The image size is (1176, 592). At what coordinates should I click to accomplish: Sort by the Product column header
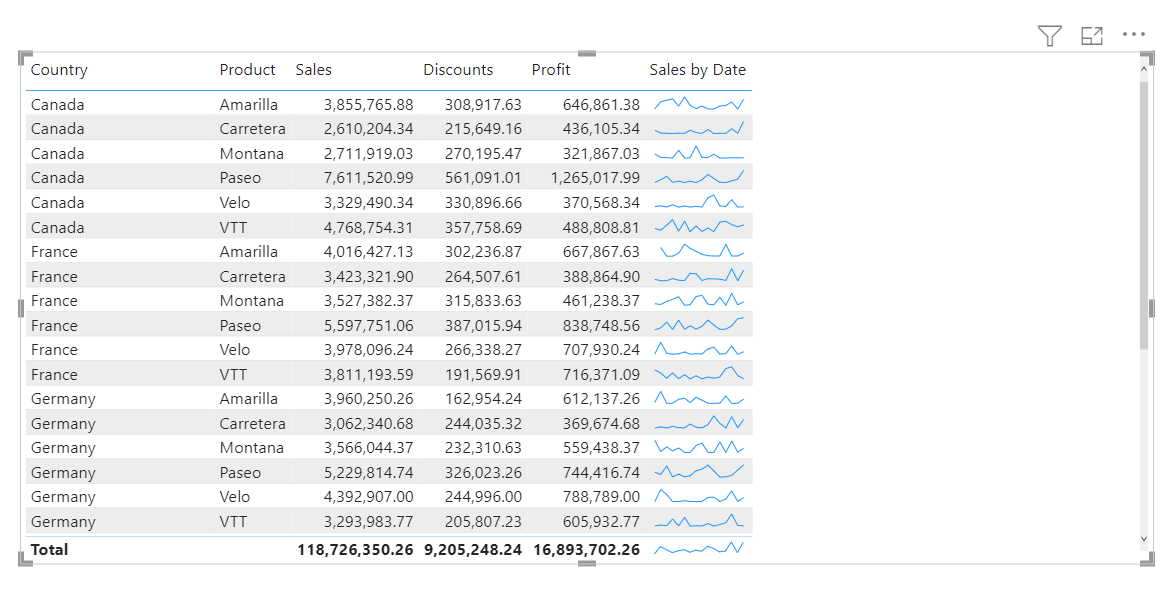[247, 70]
